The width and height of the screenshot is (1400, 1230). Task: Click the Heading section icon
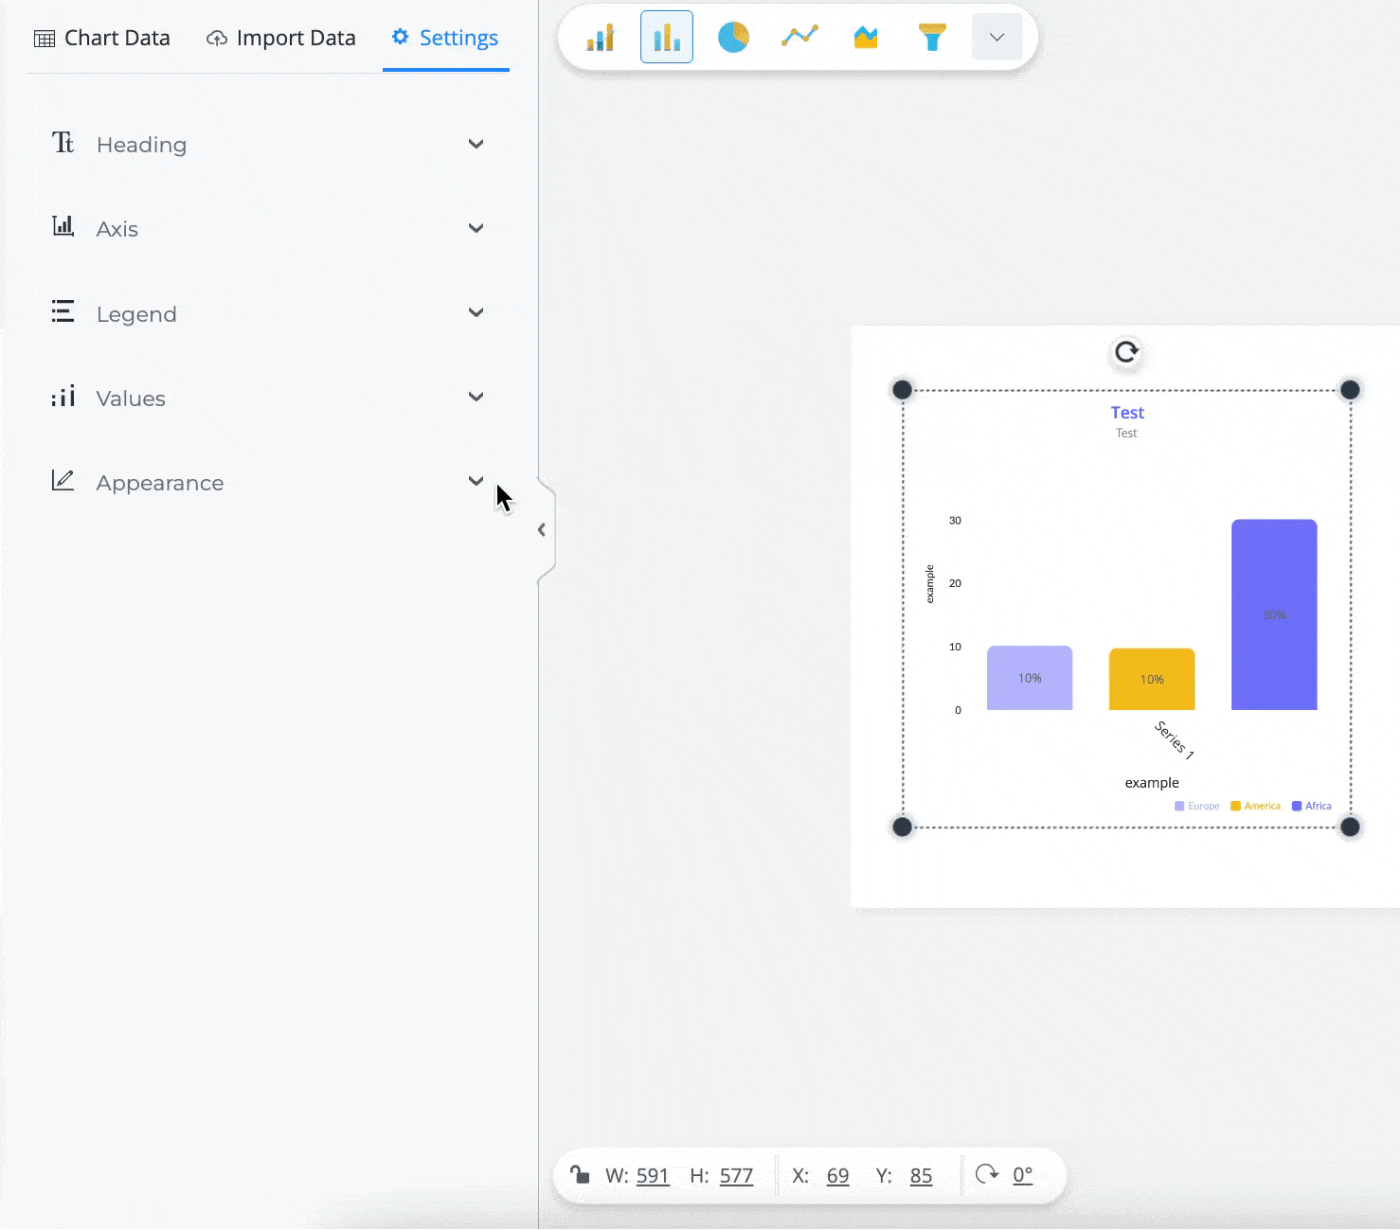tap(62, 143)
